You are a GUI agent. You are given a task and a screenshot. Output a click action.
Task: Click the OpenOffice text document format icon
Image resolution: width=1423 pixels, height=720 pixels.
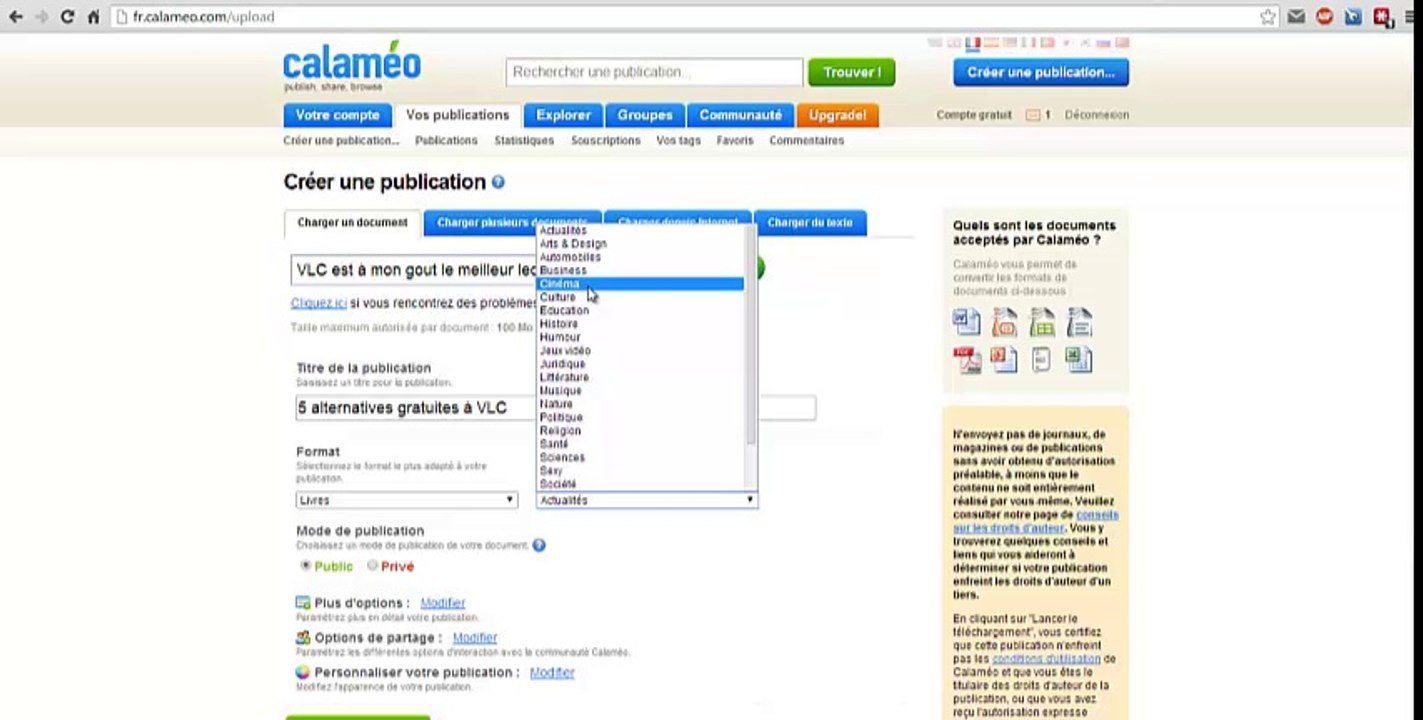pos(1079,322)
